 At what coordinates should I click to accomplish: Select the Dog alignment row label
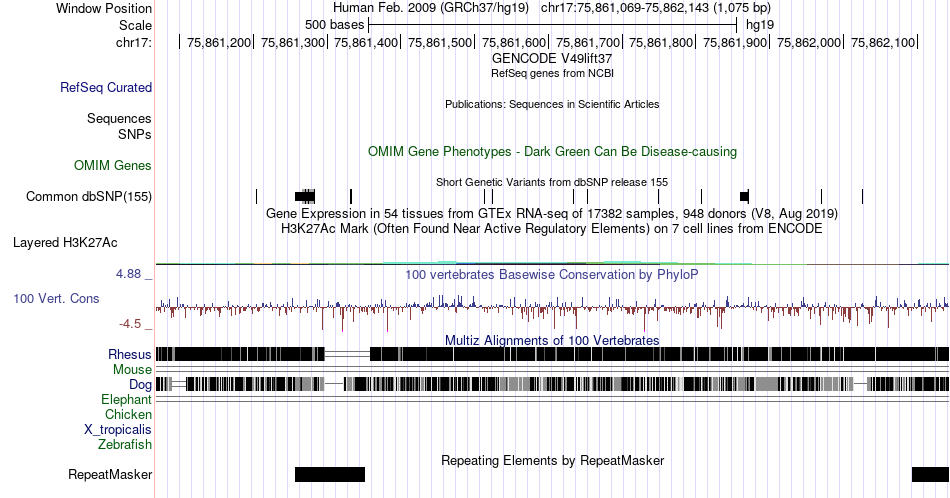(x=140, y=384)
